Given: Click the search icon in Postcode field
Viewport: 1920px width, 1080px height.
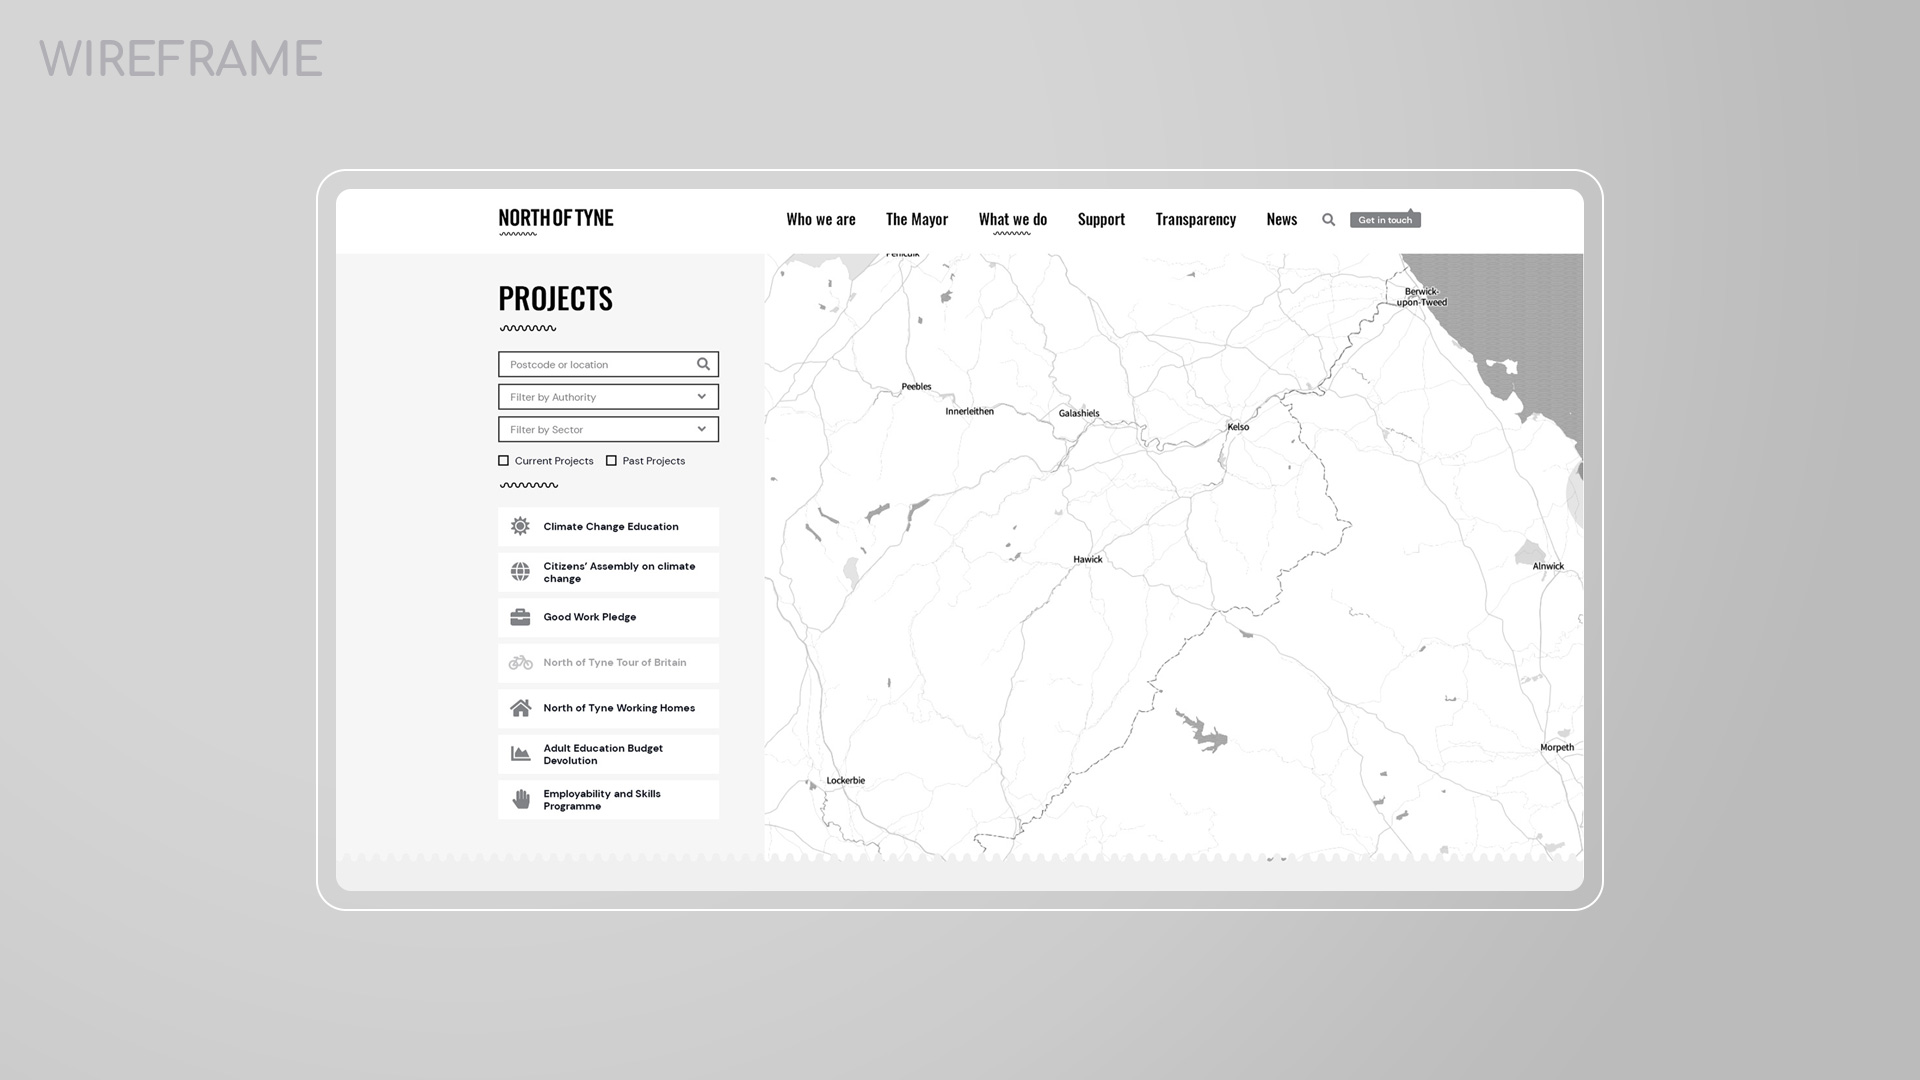Looking at the screenshot, I should (x=703, y=364).
